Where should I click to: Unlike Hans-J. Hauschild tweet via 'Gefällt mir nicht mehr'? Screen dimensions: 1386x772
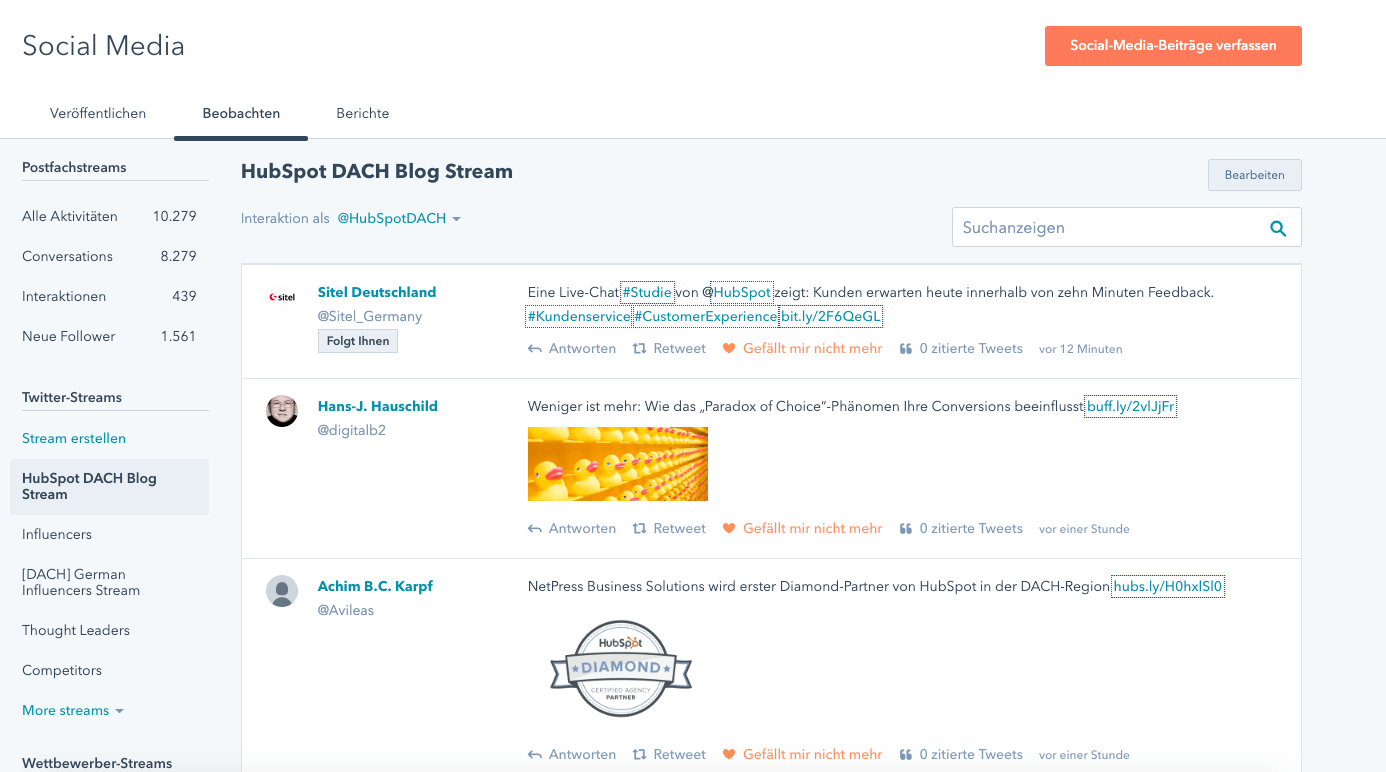pos(812,529)
